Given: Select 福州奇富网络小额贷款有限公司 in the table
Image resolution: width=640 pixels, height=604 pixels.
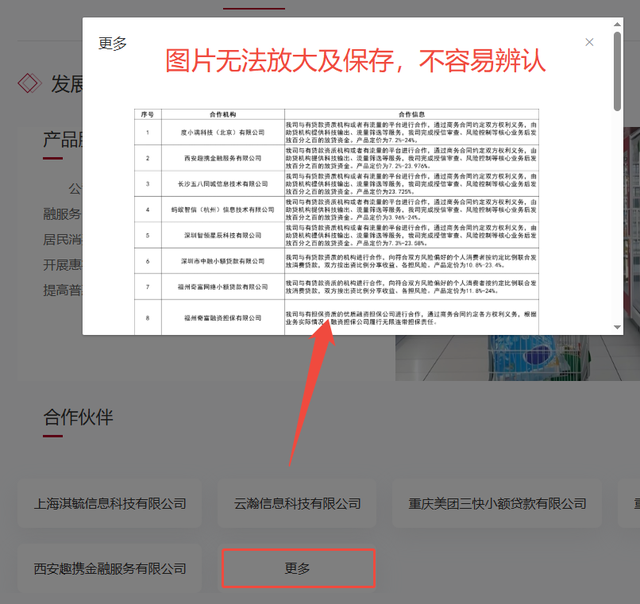Looking at the screenshot, I should coord(223,286).
